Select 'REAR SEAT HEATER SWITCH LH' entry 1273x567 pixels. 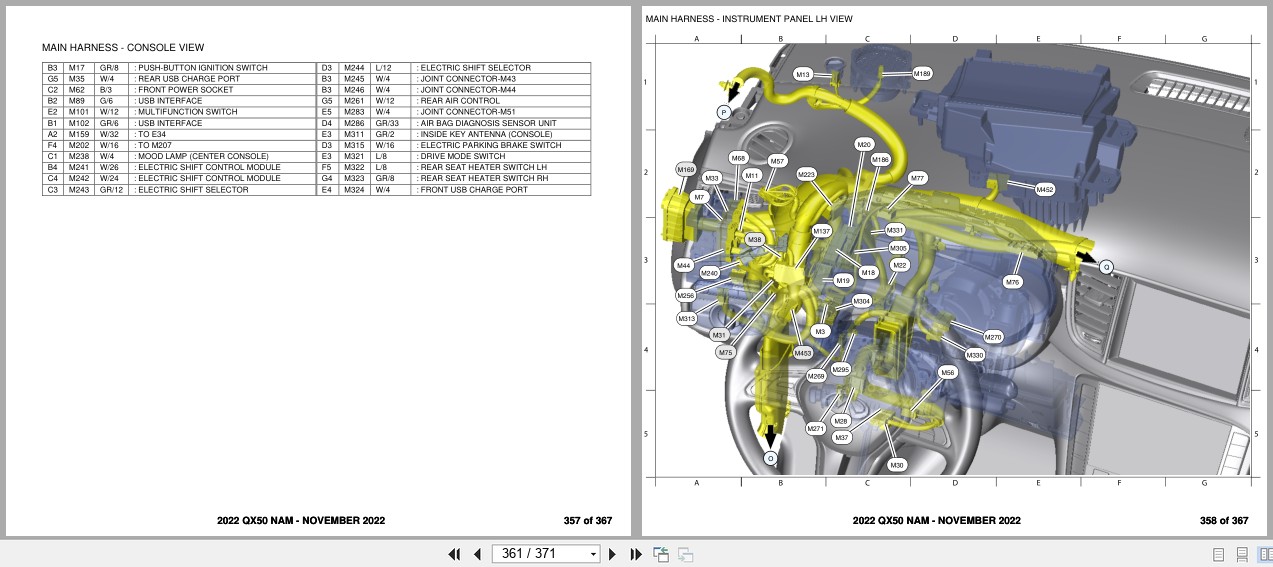[x=485, y=167]
